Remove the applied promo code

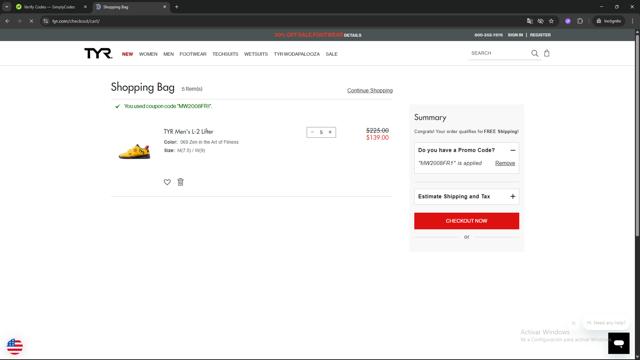coord(505,163)
